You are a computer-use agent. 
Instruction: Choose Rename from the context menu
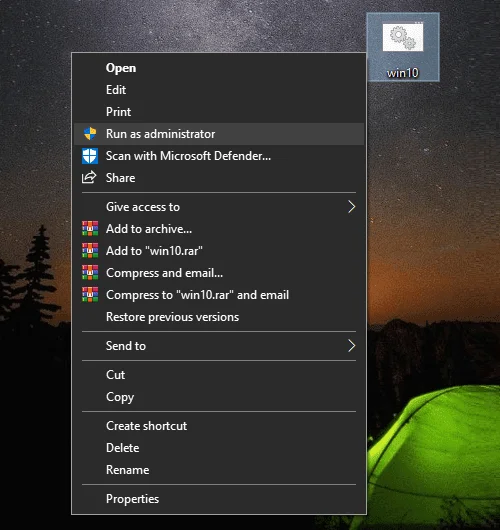[x=219, y=470]
